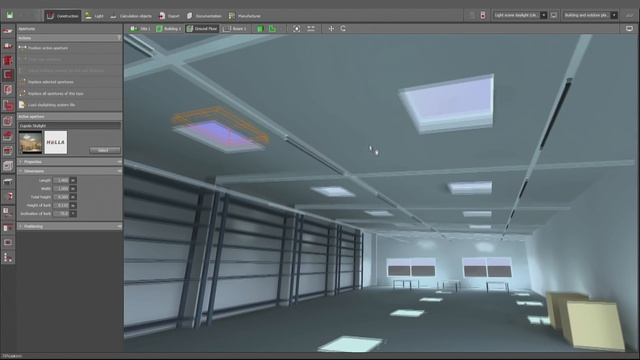Click the Select button under active aperture
The height and width of the screenshot is (360, 640).
(x=104, y=150)
